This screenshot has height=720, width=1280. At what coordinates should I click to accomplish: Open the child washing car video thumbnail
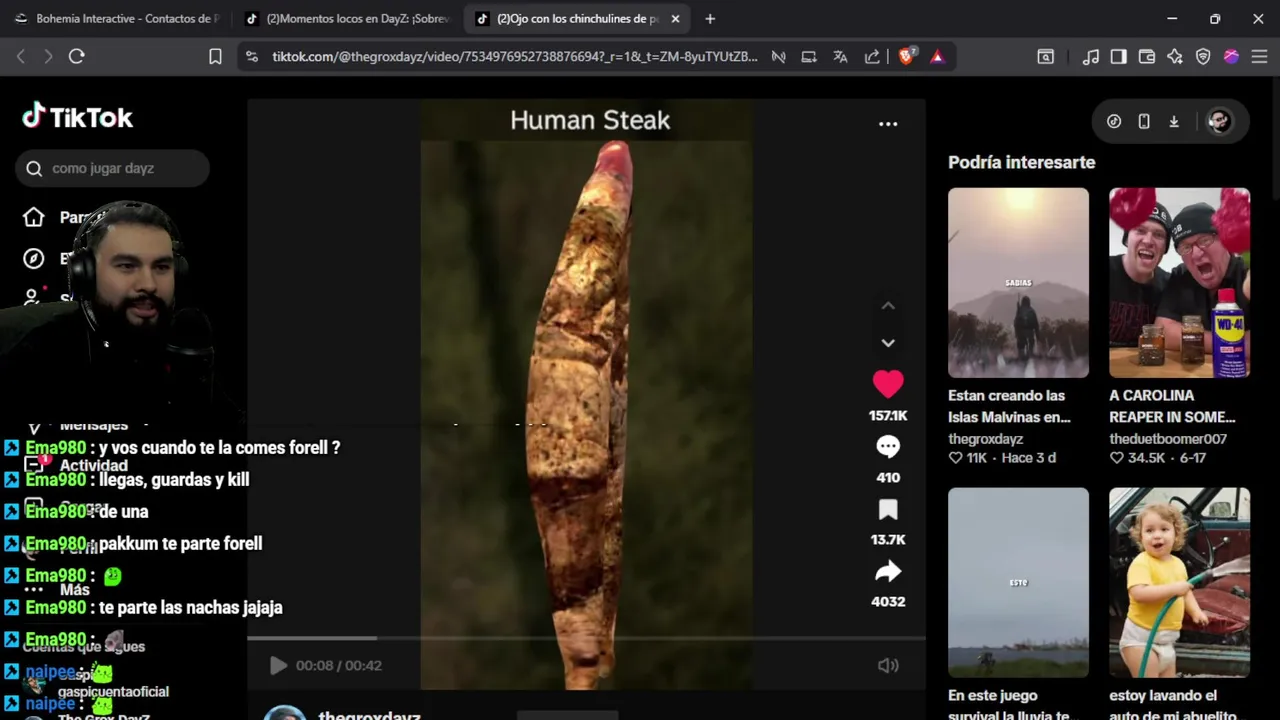click(1179, 583)
